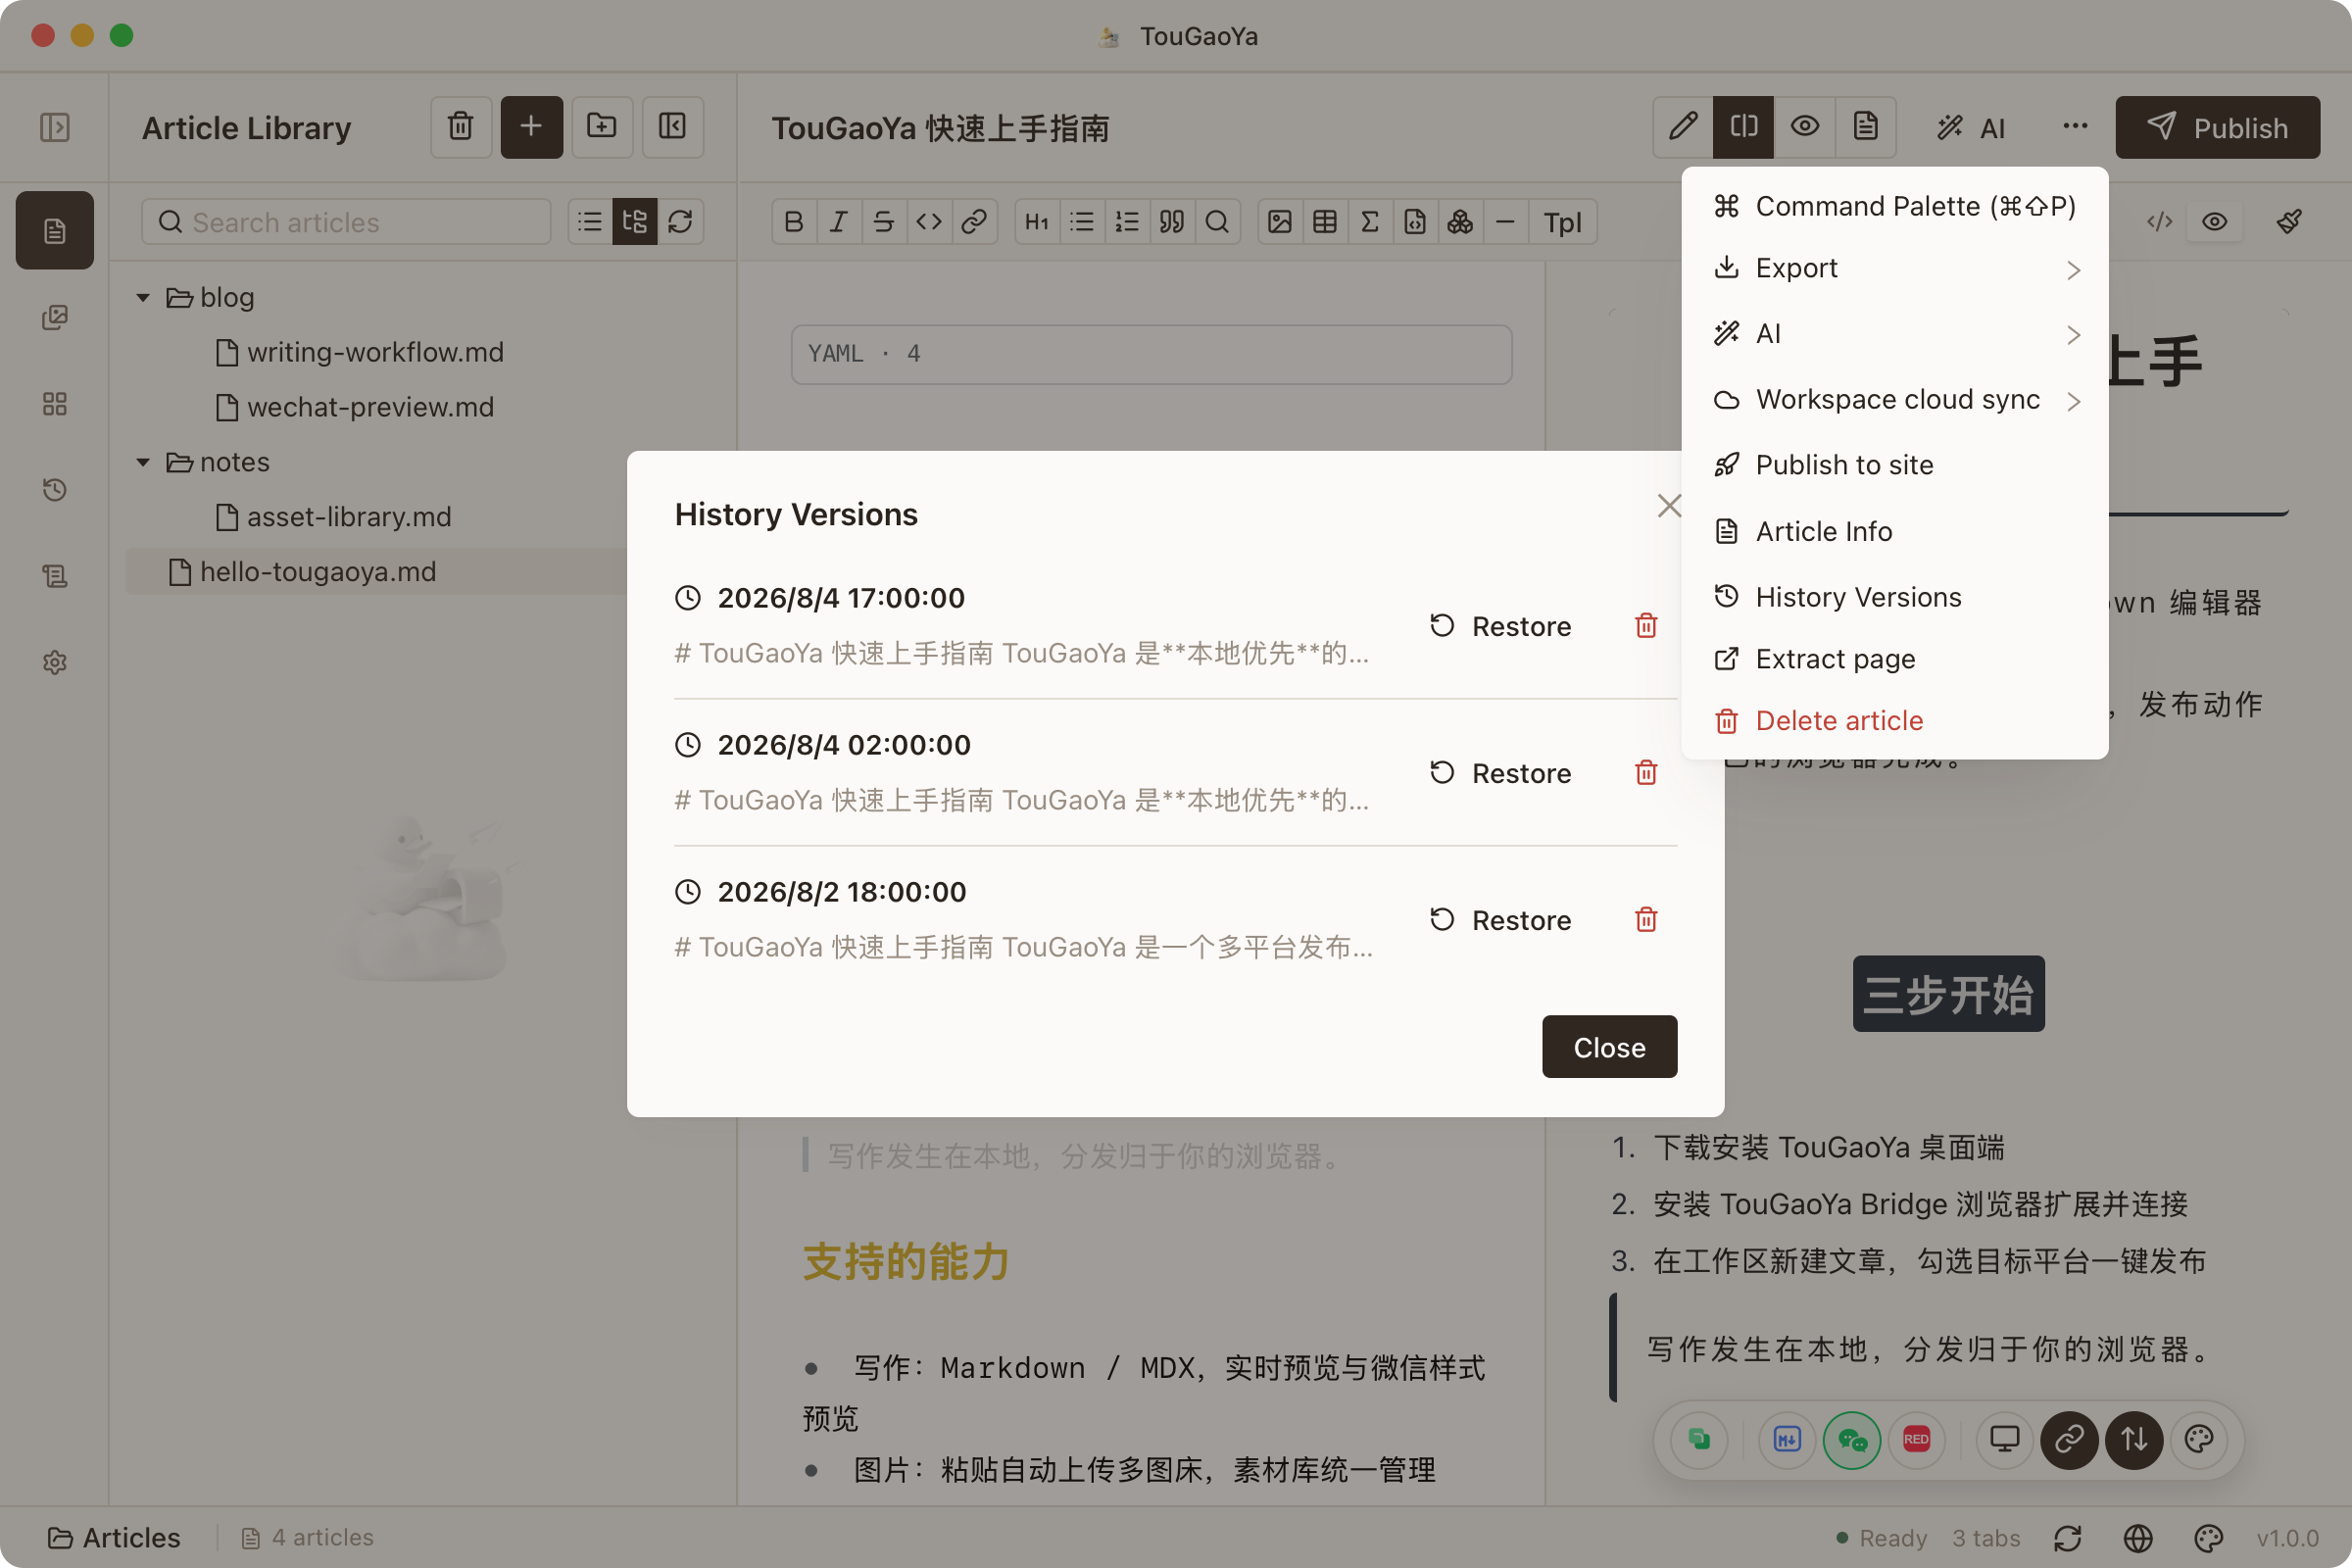Select Publish to site menu item
The image size is (2352, 1568).
tap(1895, 465)
